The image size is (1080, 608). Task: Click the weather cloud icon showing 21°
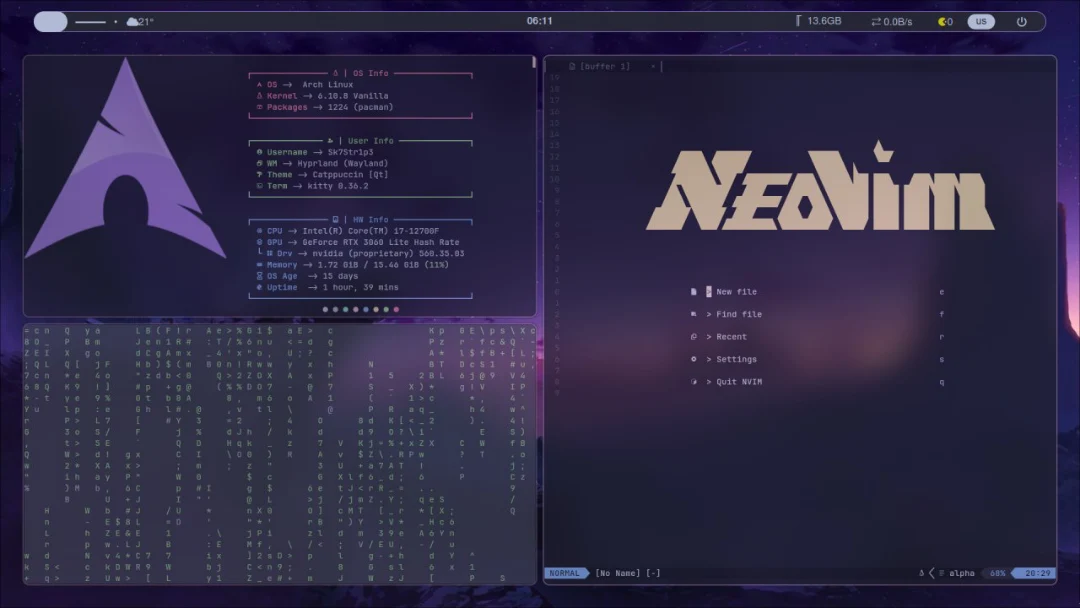point(132,21)
